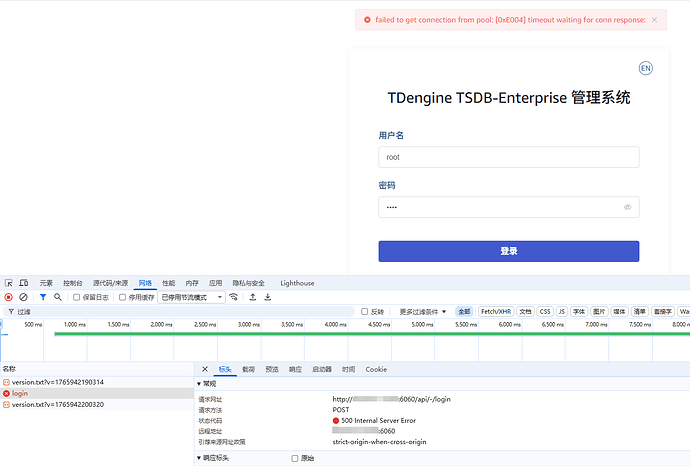Toggle the device toolbar icon
Screen dimensions: 690x466
coord(23,283)
